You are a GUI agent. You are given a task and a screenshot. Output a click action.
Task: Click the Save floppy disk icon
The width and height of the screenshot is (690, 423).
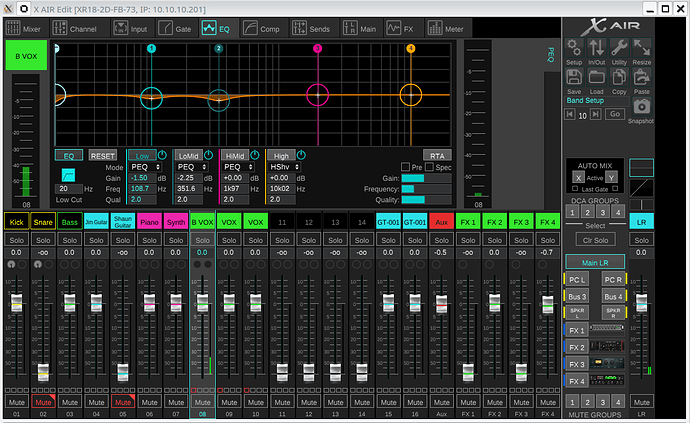tap(574, 77)
